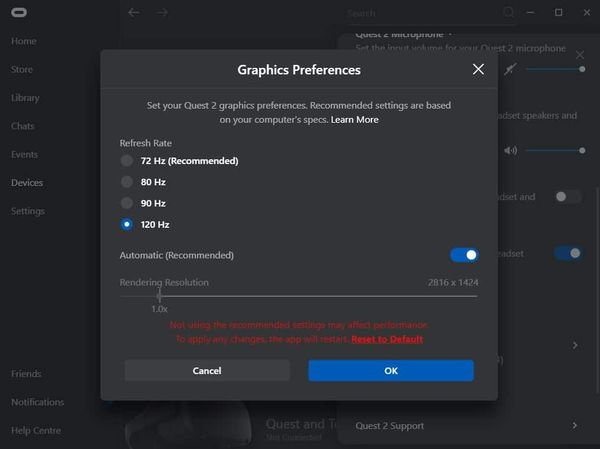Open Settings in the sidebar
The image size is (600, 449).
point(28,211)
